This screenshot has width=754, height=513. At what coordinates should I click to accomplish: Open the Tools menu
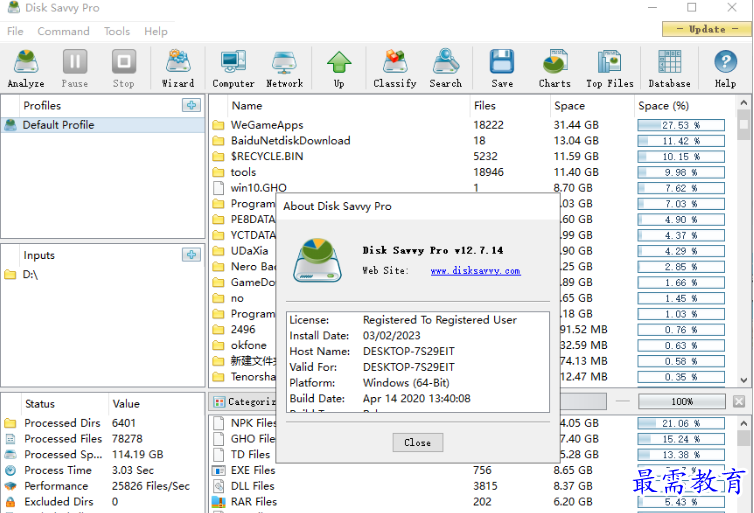coord(117,31)
